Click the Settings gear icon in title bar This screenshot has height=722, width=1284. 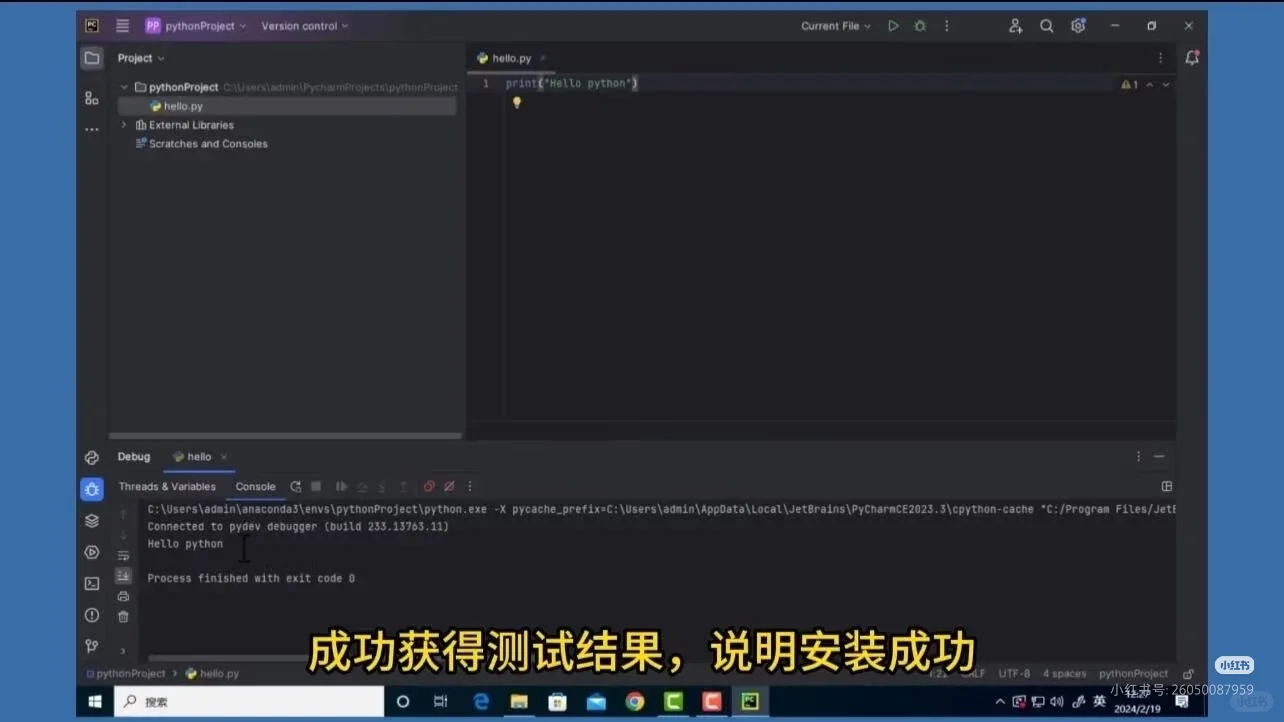1078,26
